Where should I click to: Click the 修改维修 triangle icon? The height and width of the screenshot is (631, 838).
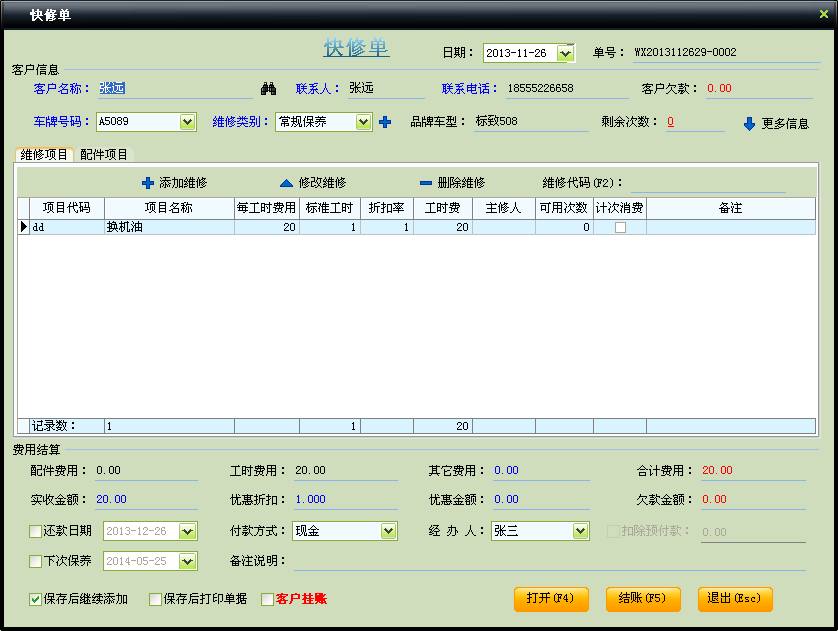(x=286, y=183)
